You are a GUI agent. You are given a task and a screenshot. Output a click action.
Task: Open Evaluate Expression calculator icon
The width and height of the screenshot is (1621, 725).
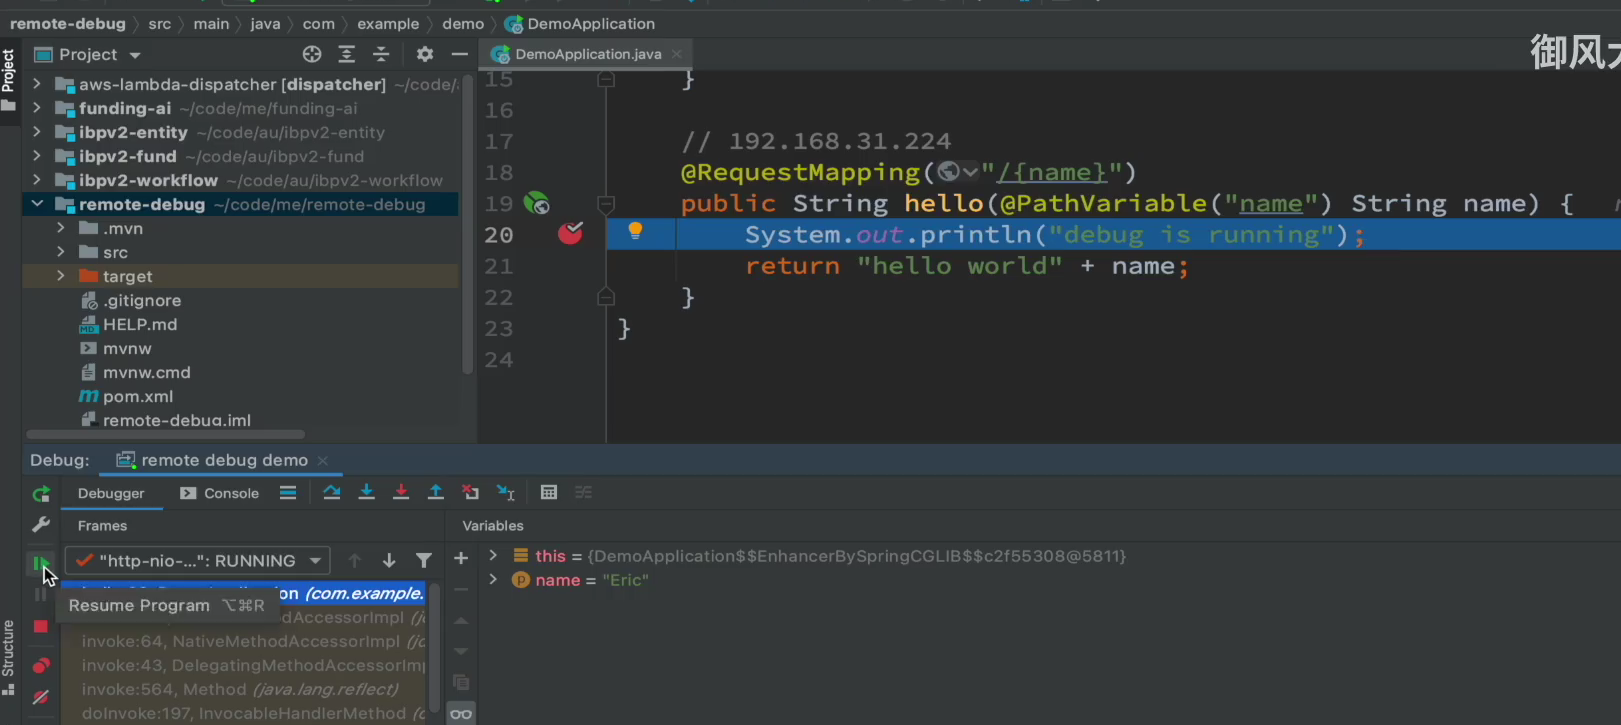(x=548, y=492)
